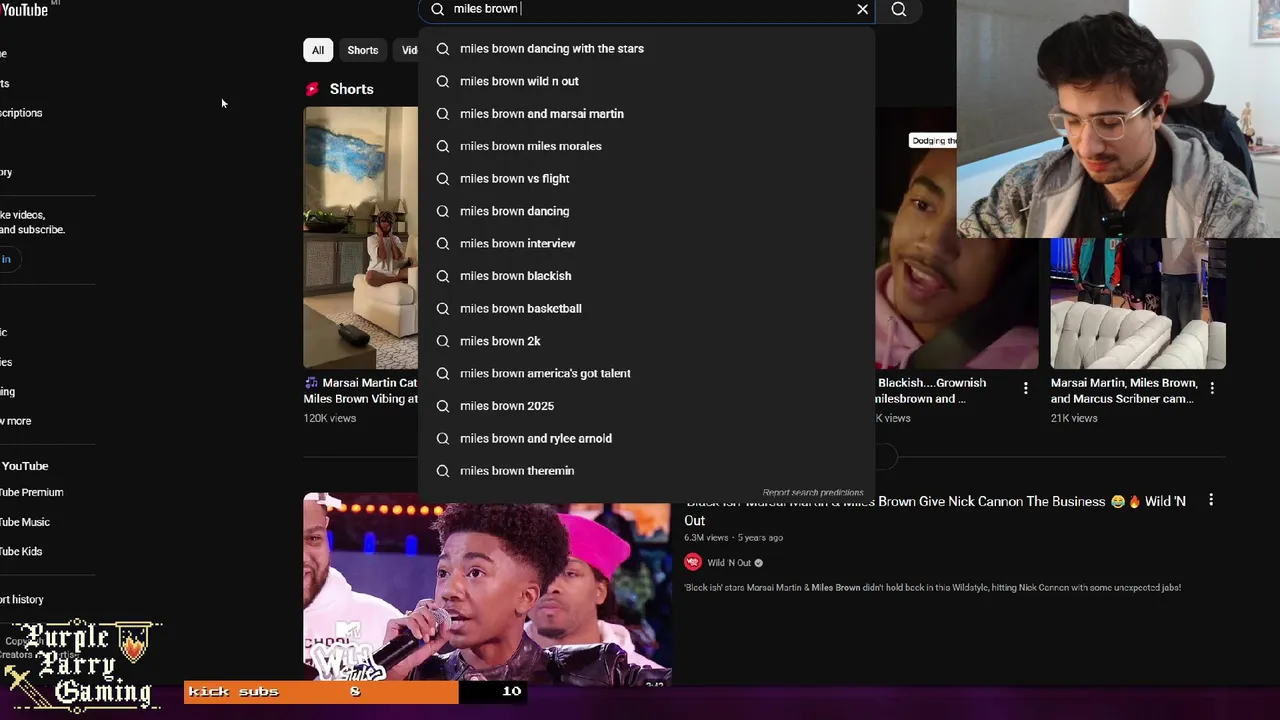Viewport: 1280px width, 720px height.
Task: Click search icon beside 'dancing with the stars'
Action: (x=443, y=49)
